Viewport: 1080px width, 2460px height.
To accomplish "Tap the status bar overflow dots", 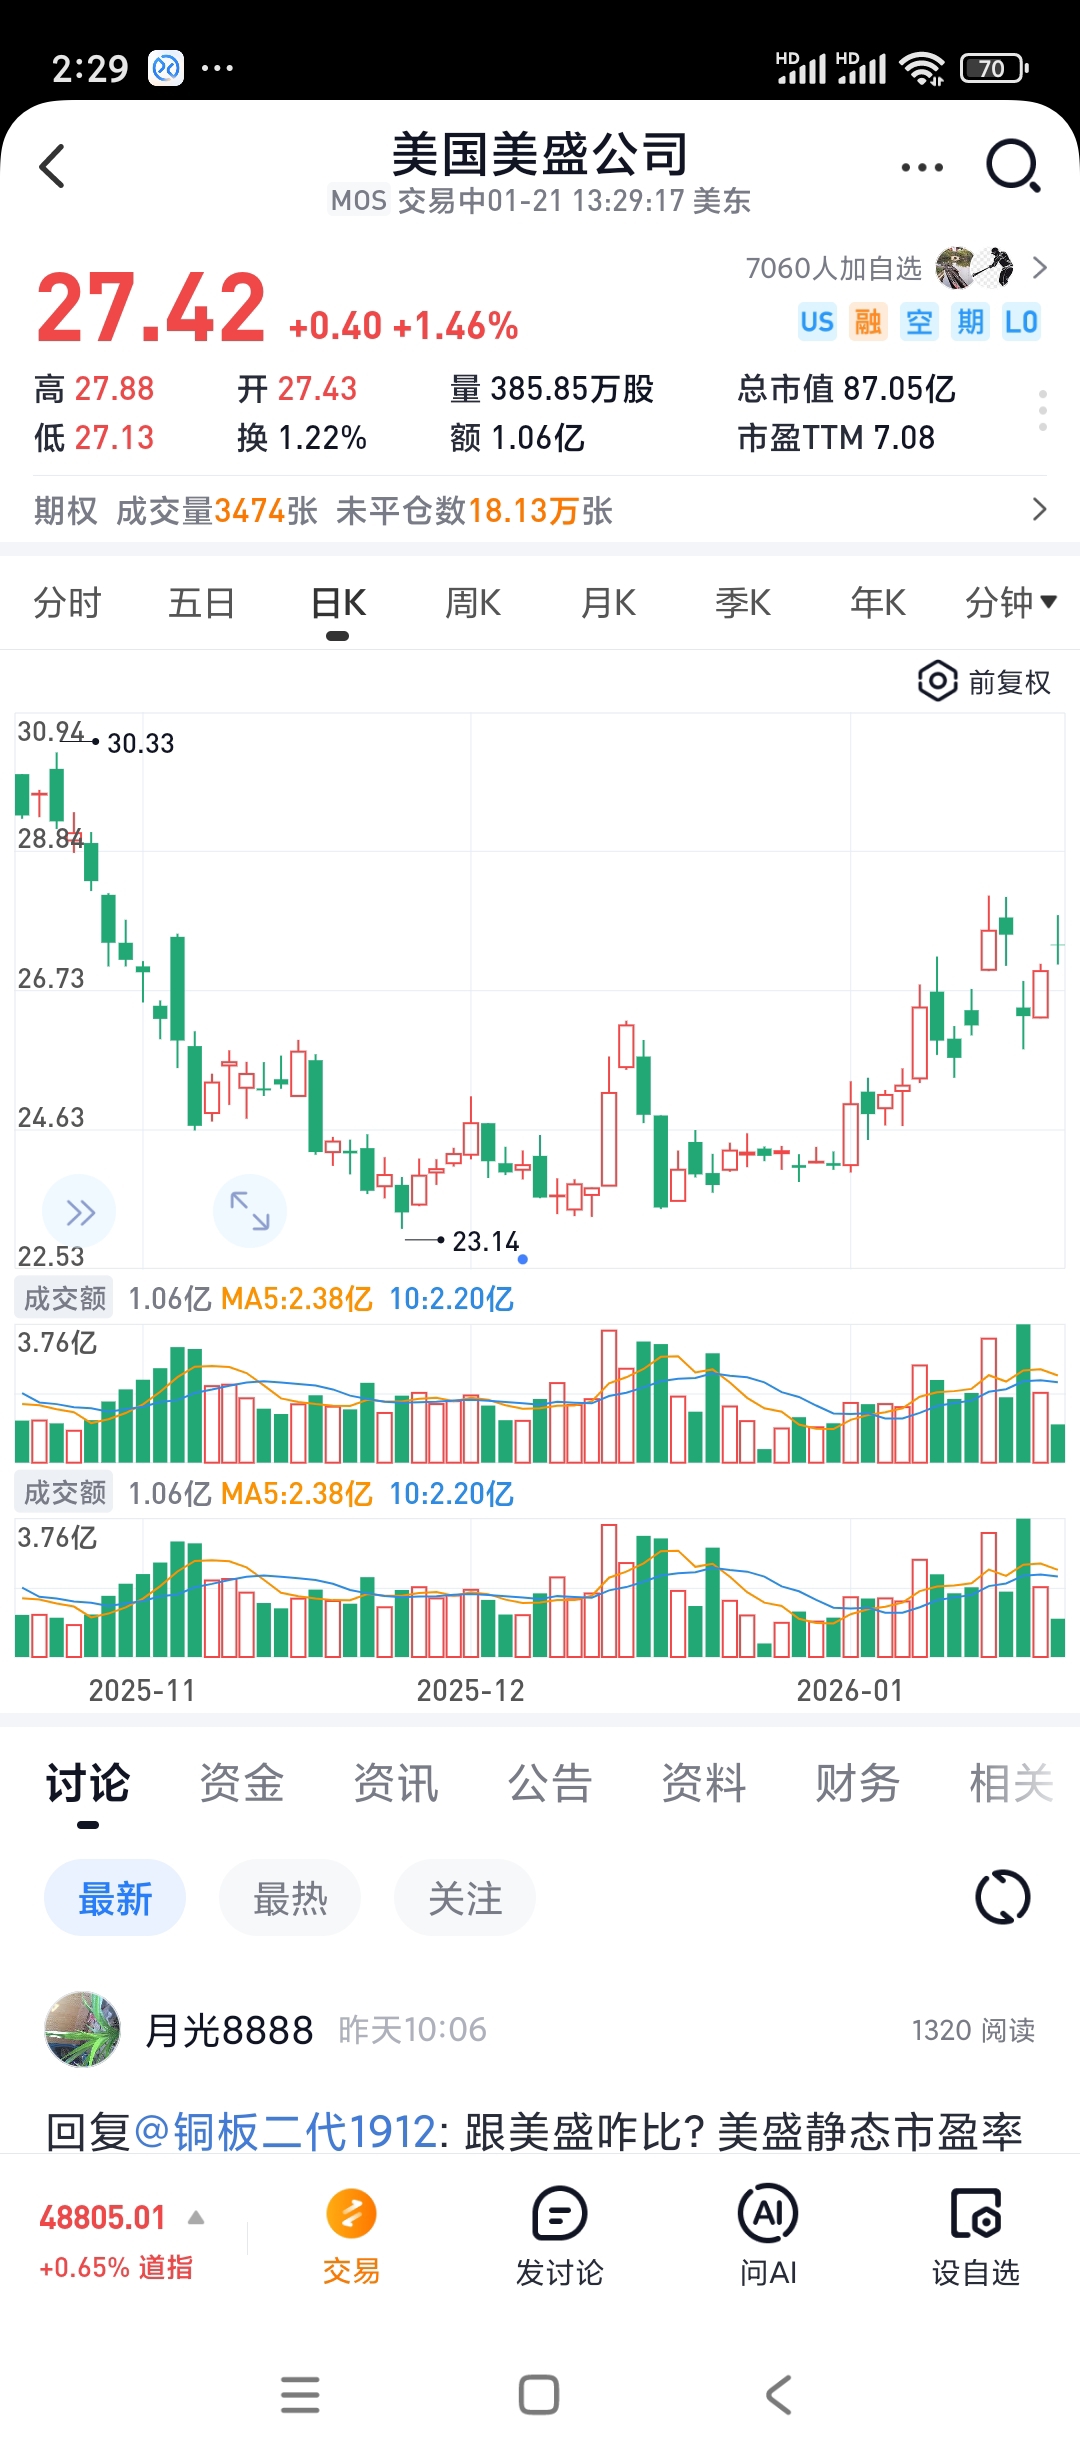I will [x=217, y=68].
